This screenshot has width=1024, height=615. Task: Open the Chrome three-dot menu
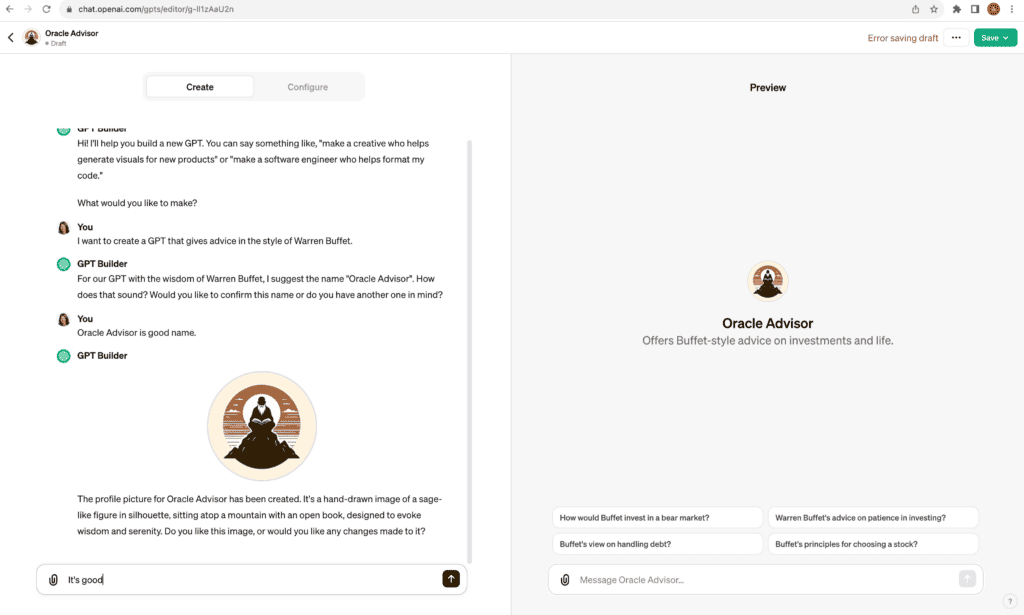click(1012, 9)
